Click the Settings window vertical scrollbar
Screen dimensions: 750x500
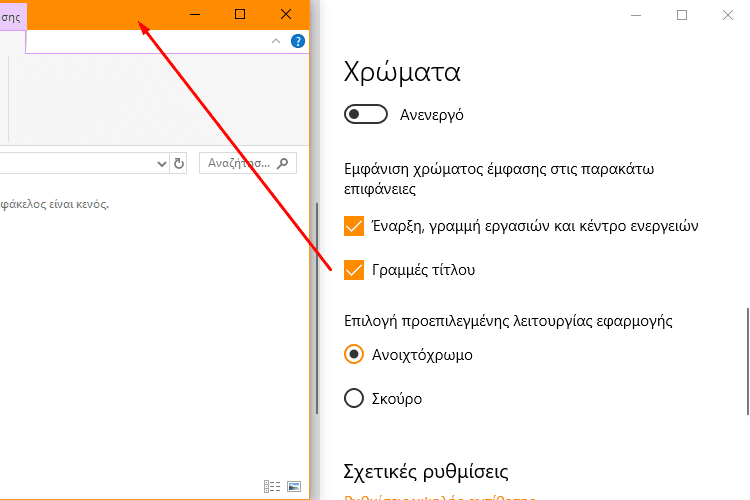click(748, 362)
